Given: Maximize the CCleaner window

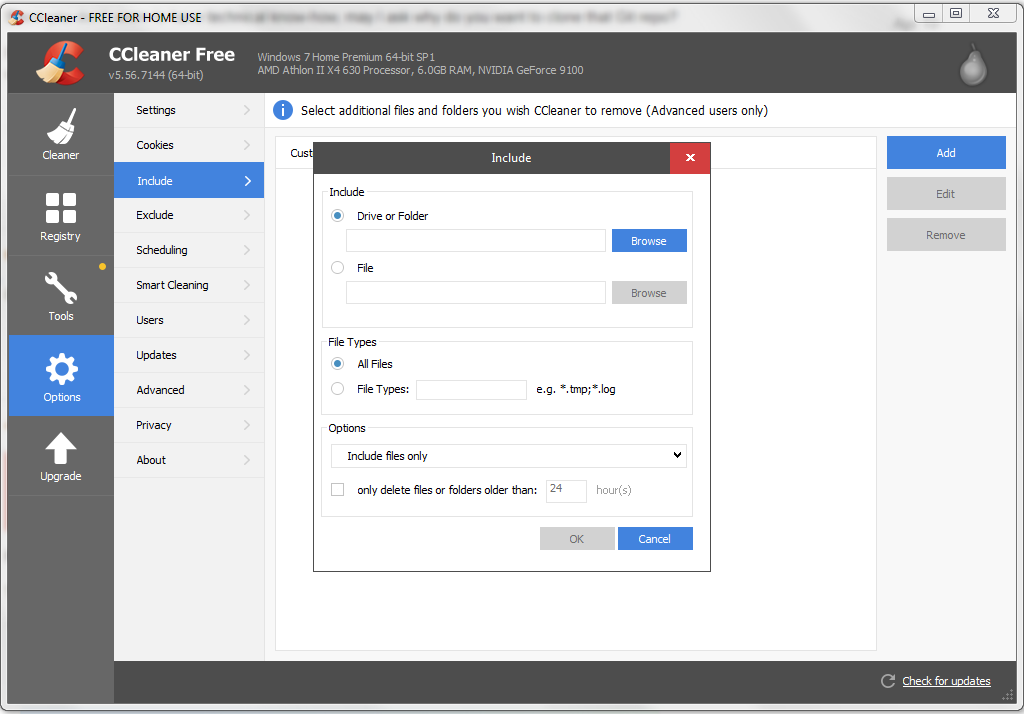Looking at the screenshot, I should coord(956,13).
